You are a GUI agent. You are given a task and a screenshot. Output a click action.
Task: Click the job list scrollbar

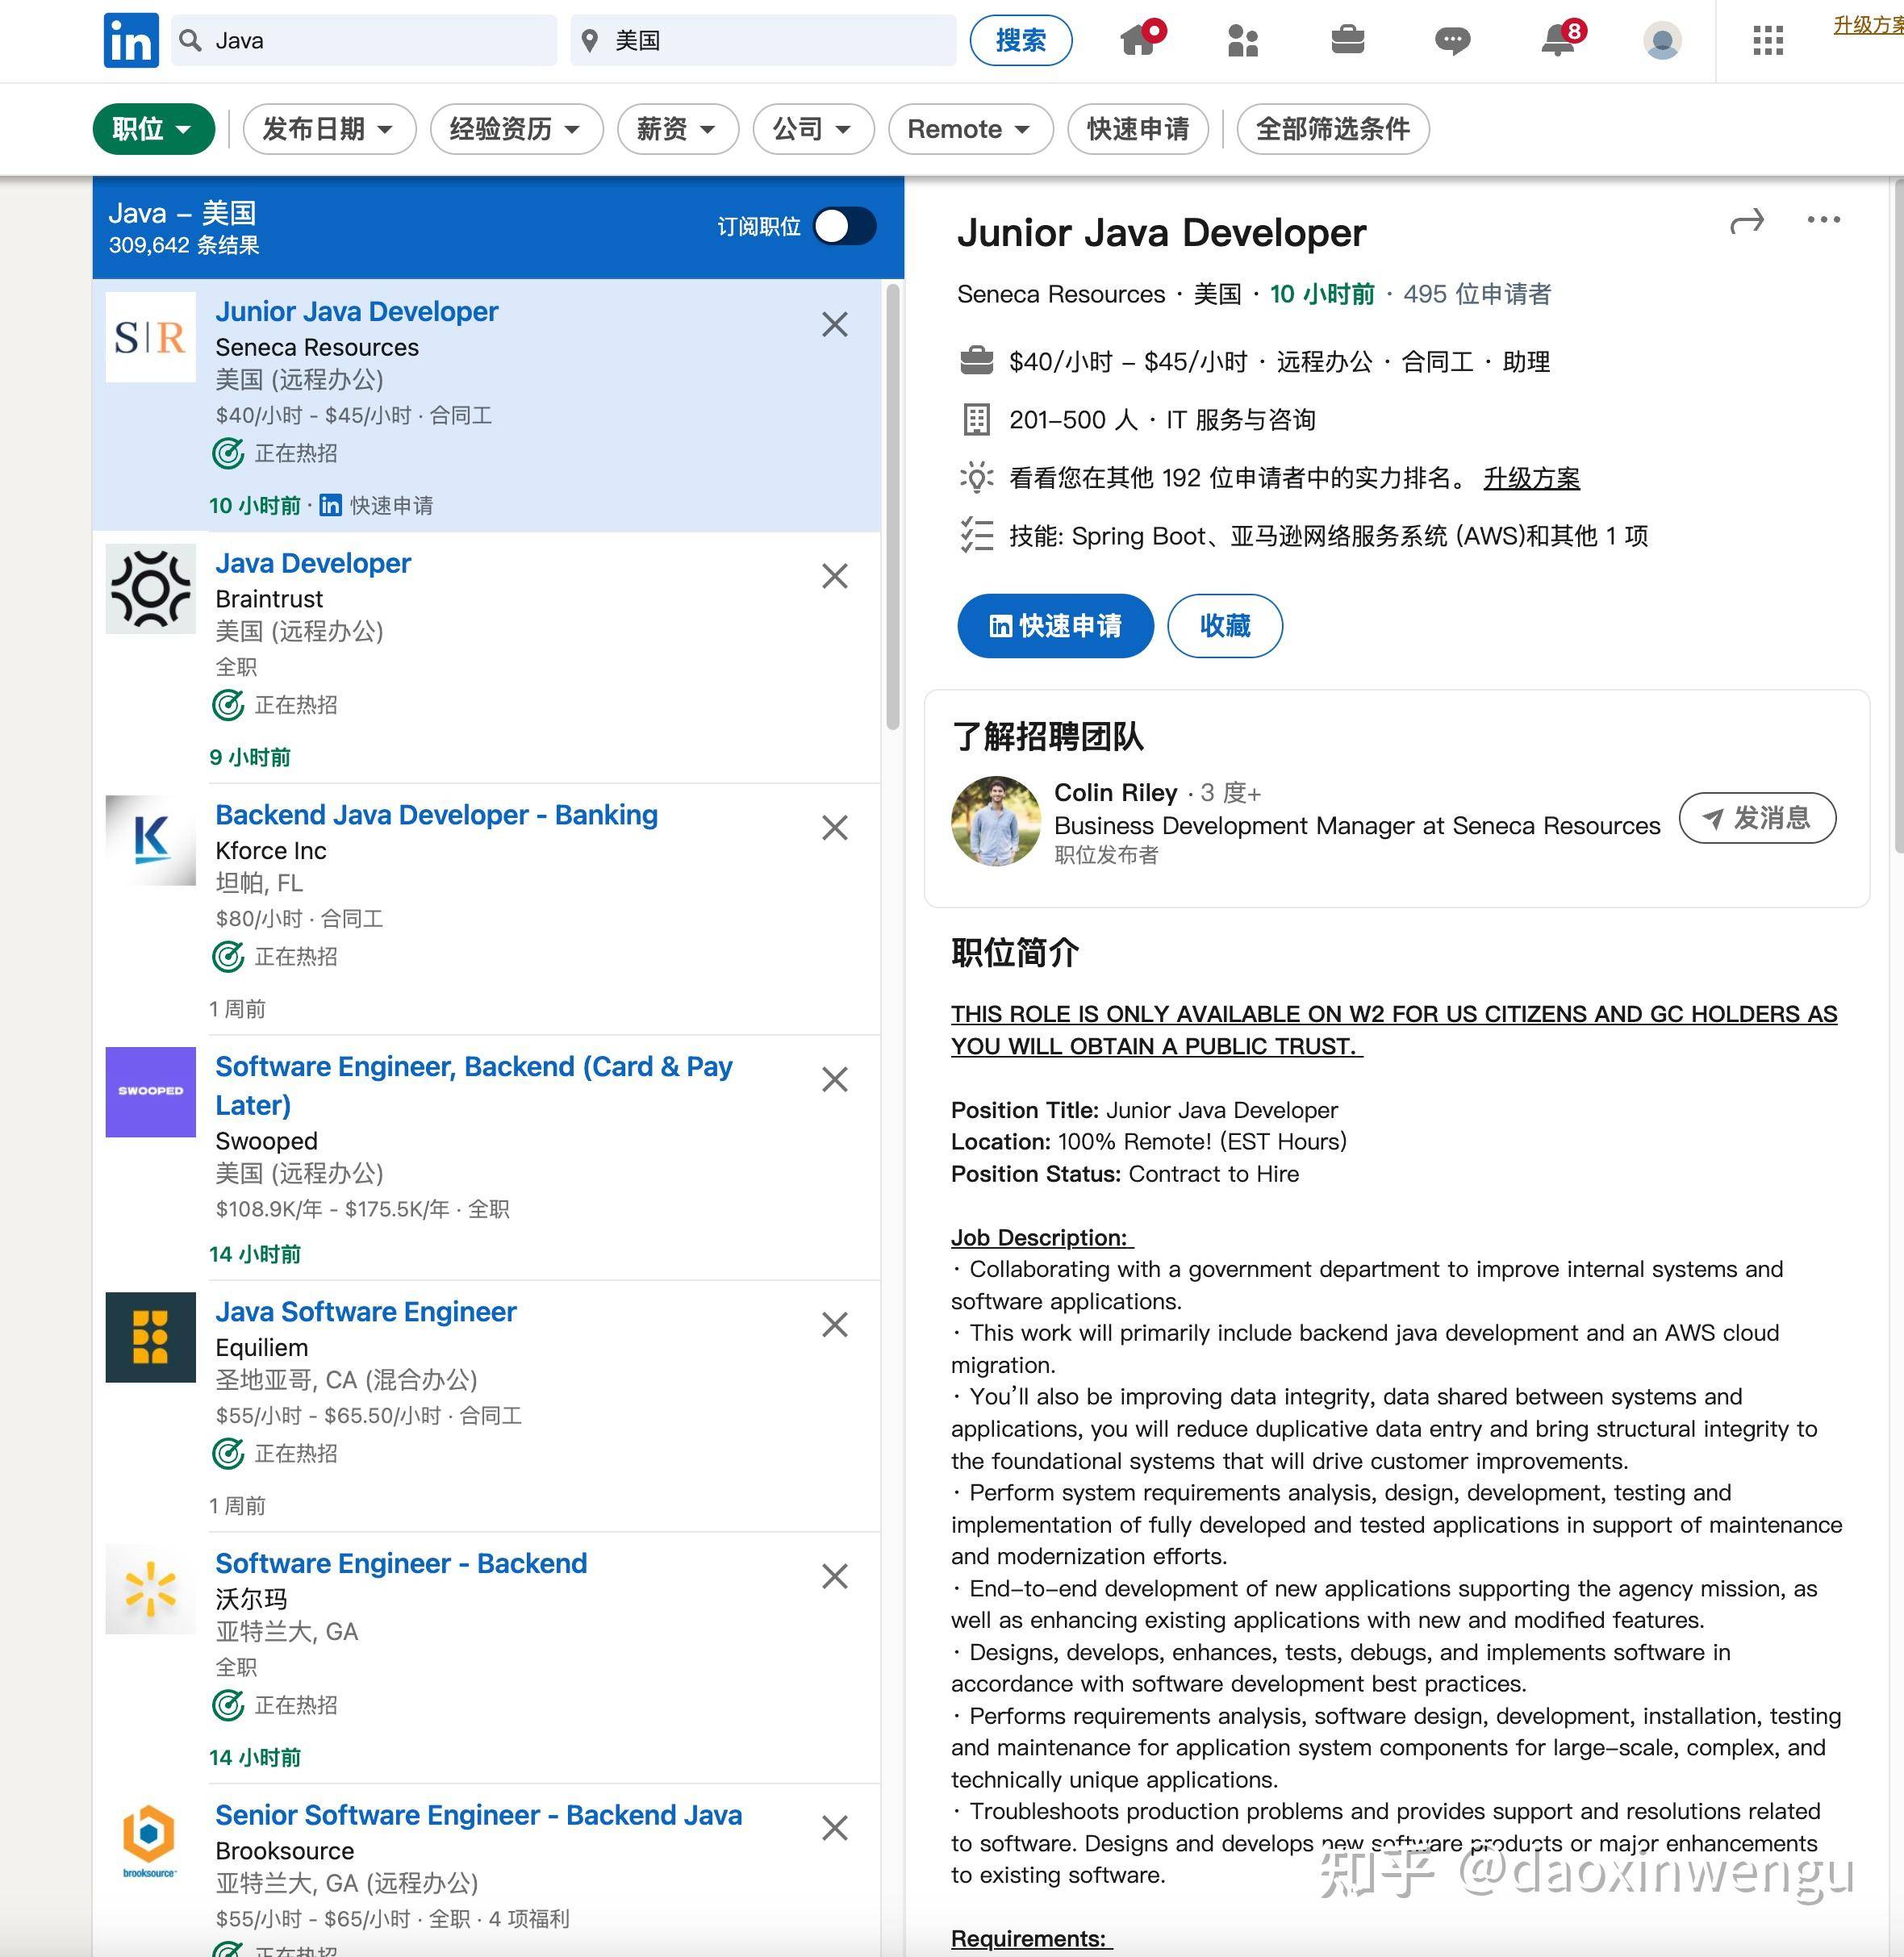point(892,507)
